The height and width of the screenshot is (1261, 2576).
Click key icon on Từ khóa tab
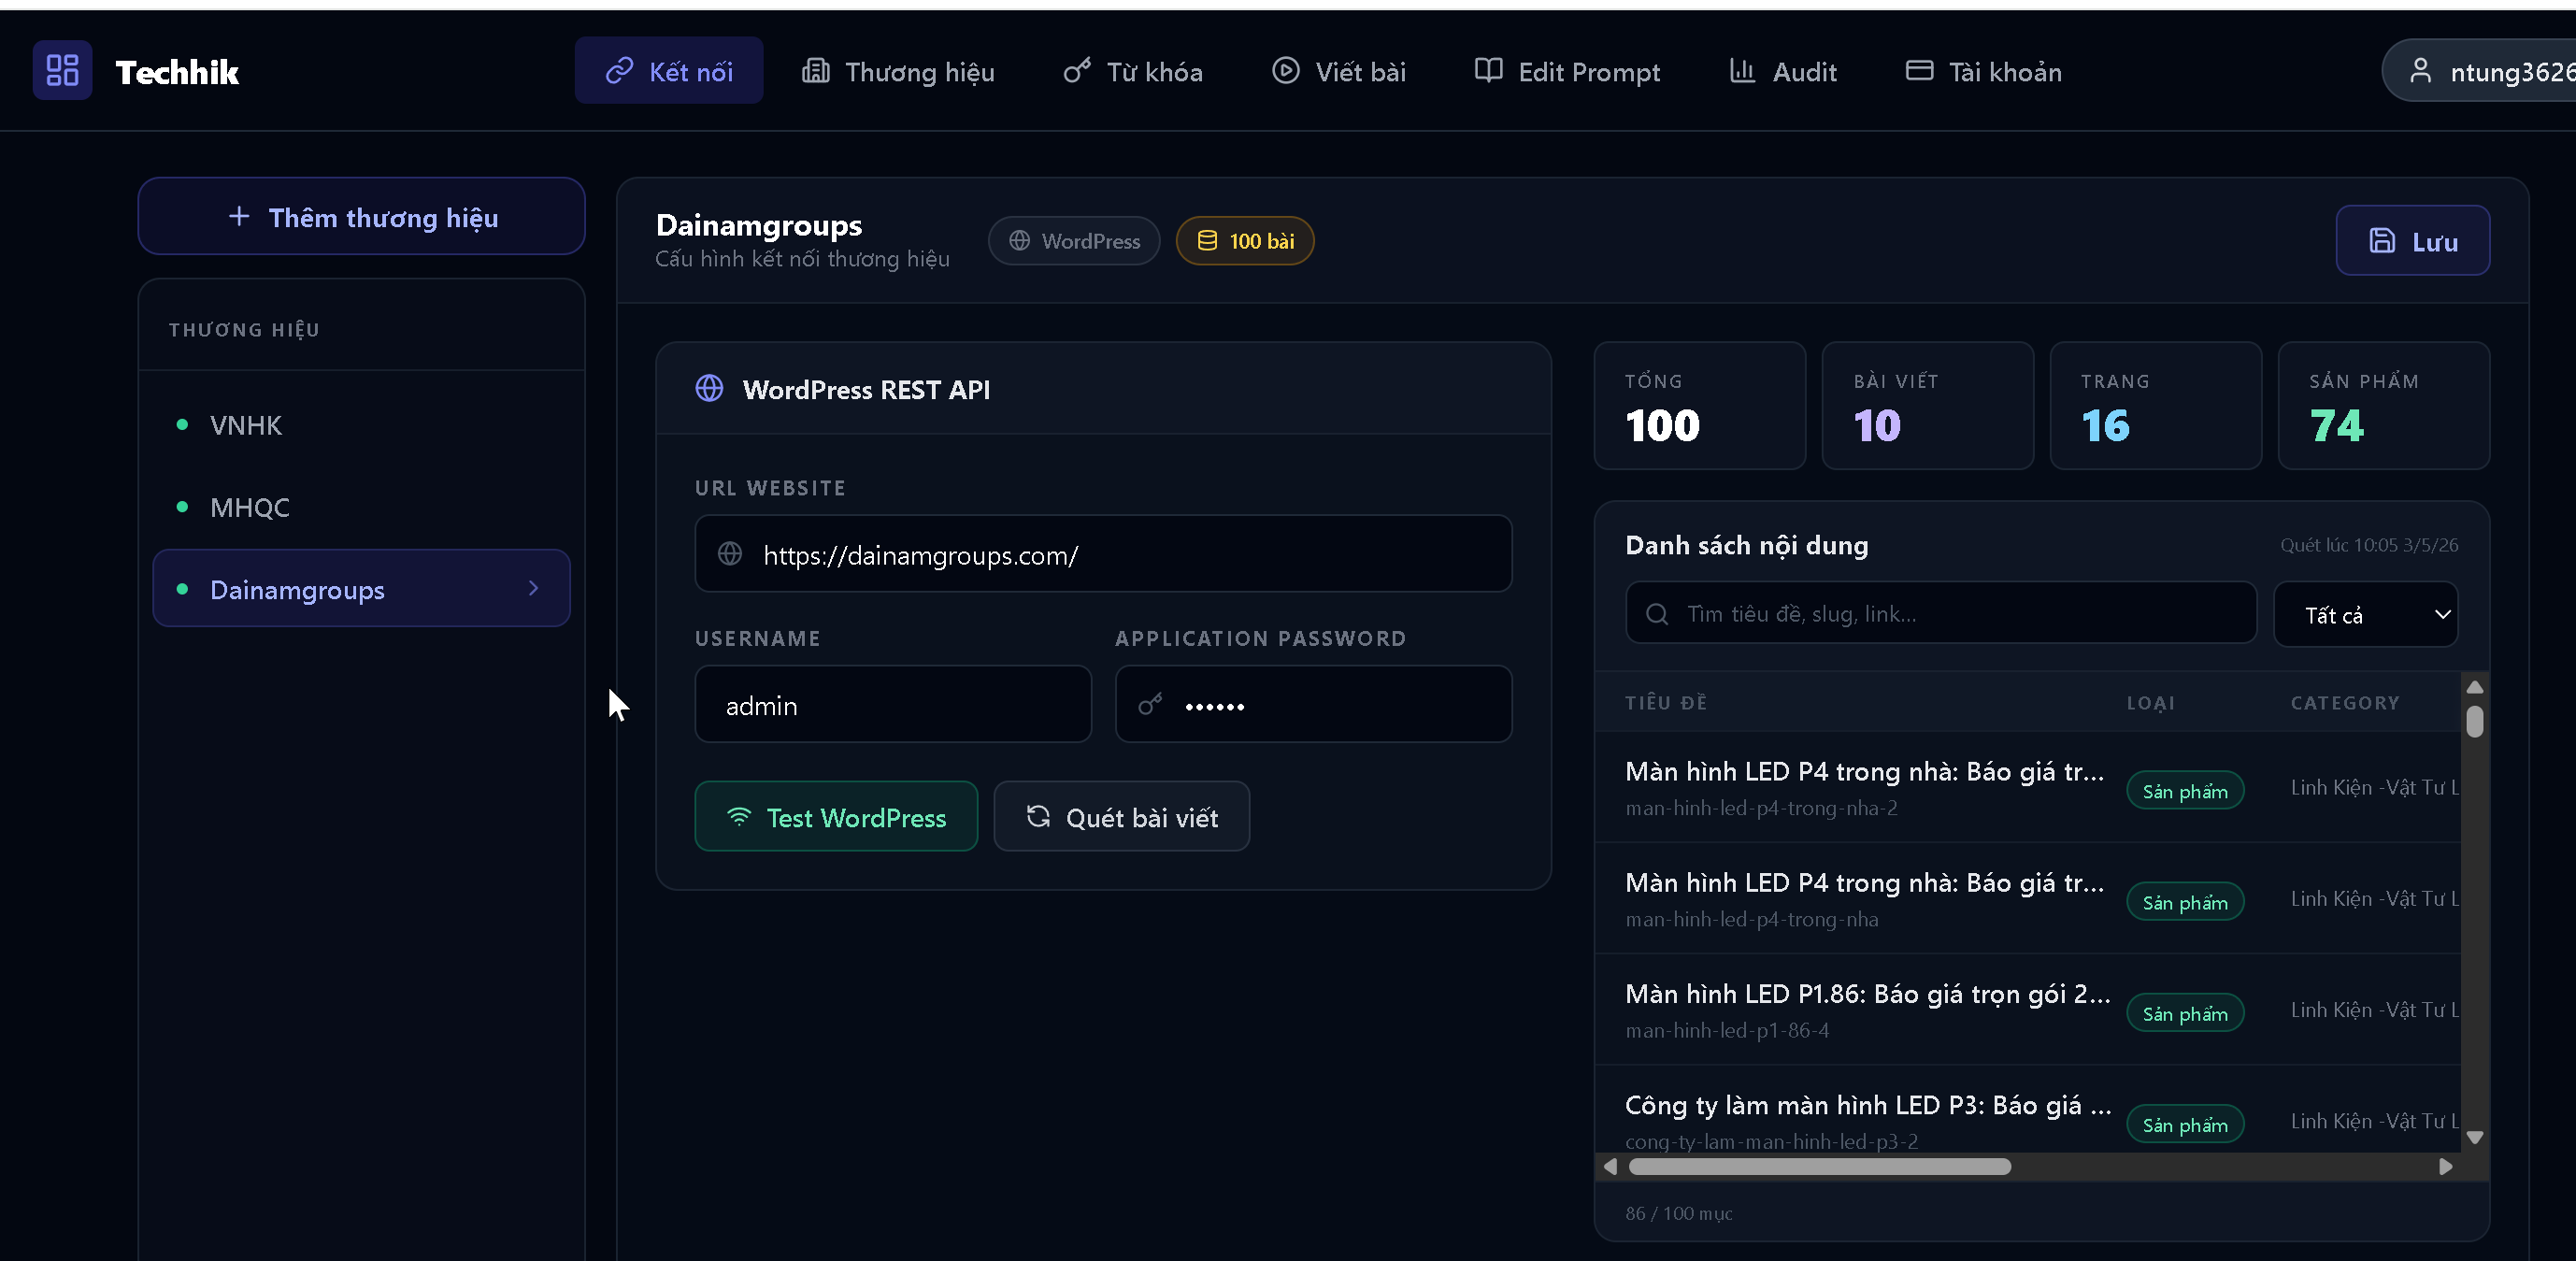[x=1076, y=70]
